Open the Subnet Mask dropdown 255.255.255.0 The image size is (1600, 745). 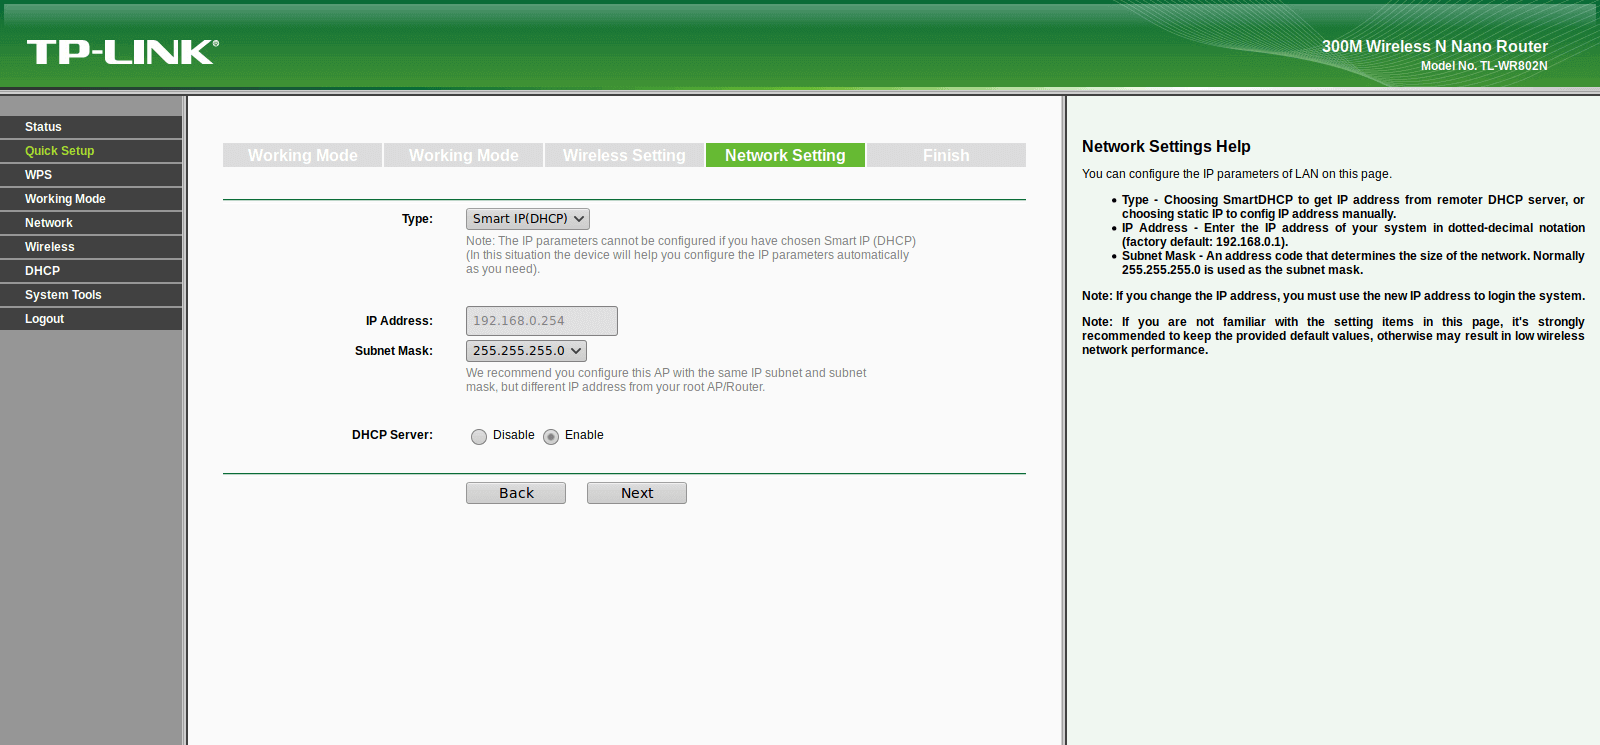(526, 351)
